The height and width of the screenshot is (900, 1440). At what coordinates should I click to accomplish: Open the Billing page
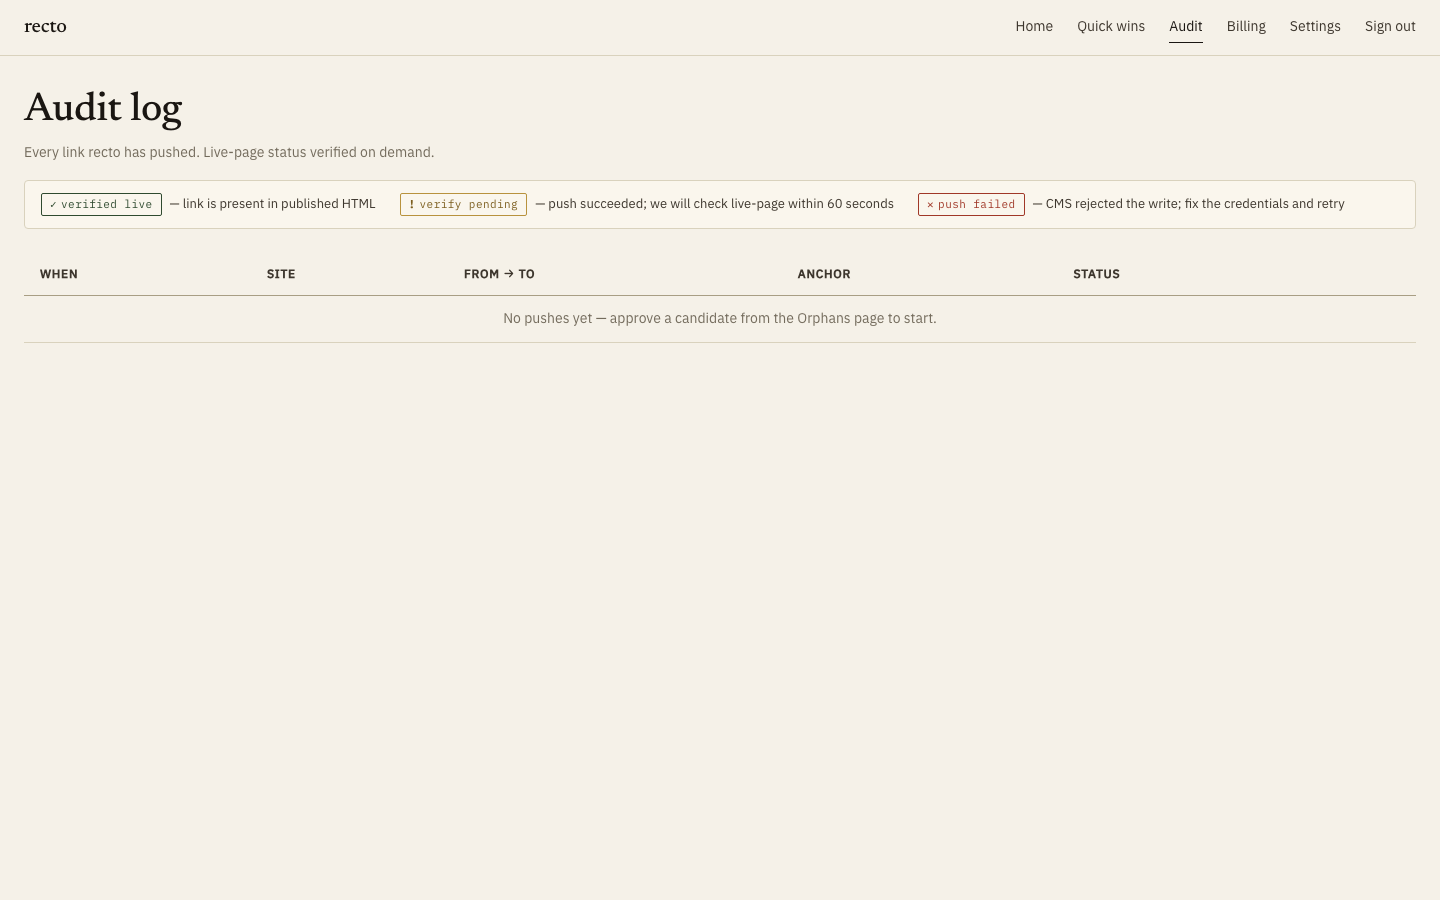[1246, 26]
